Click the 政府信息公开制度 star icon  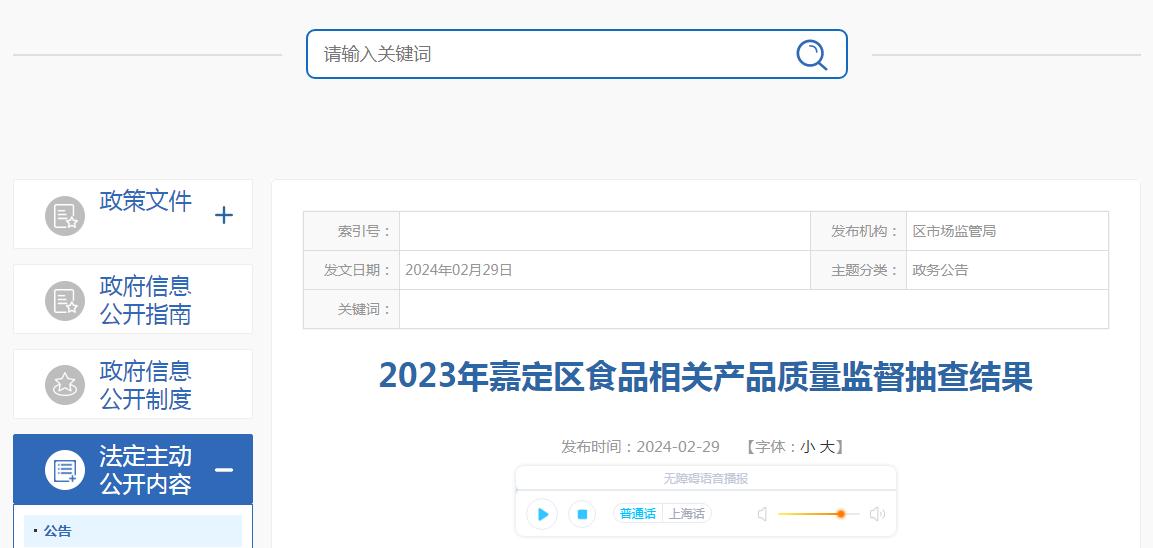pos(65,385)
